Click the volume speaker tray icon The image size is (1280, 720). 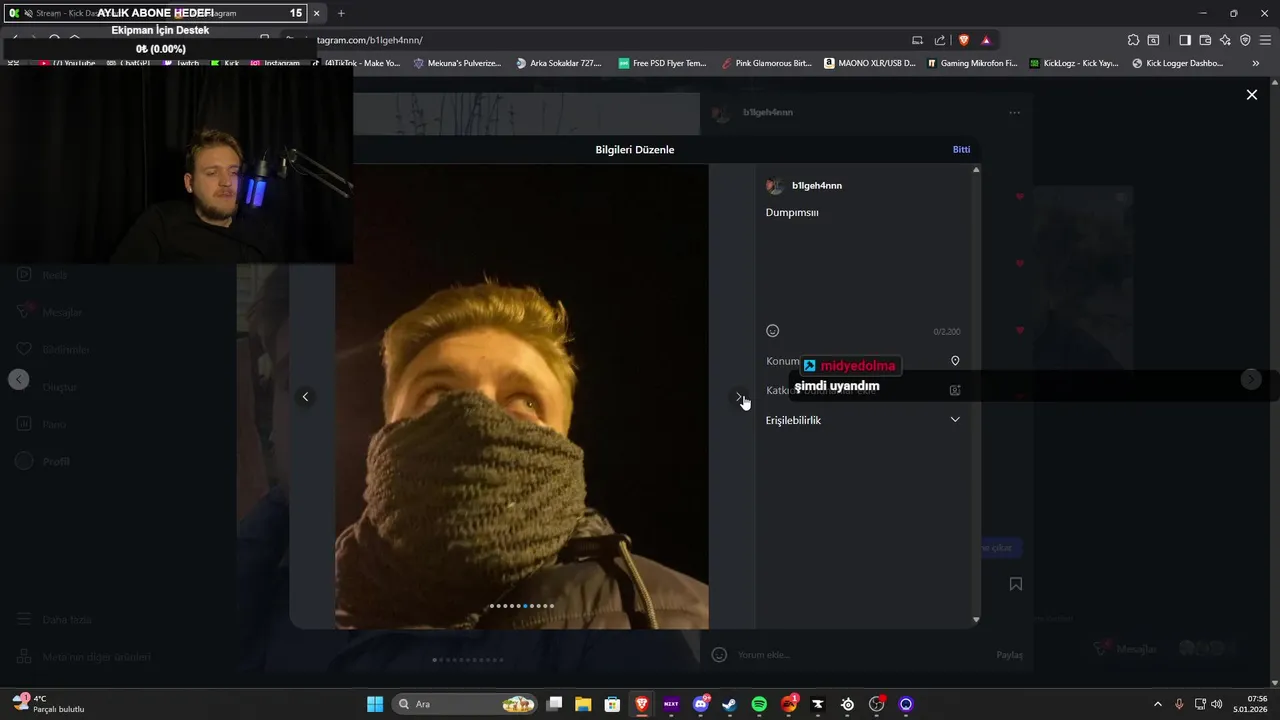pyautogui.click(x=1217, y=704)
